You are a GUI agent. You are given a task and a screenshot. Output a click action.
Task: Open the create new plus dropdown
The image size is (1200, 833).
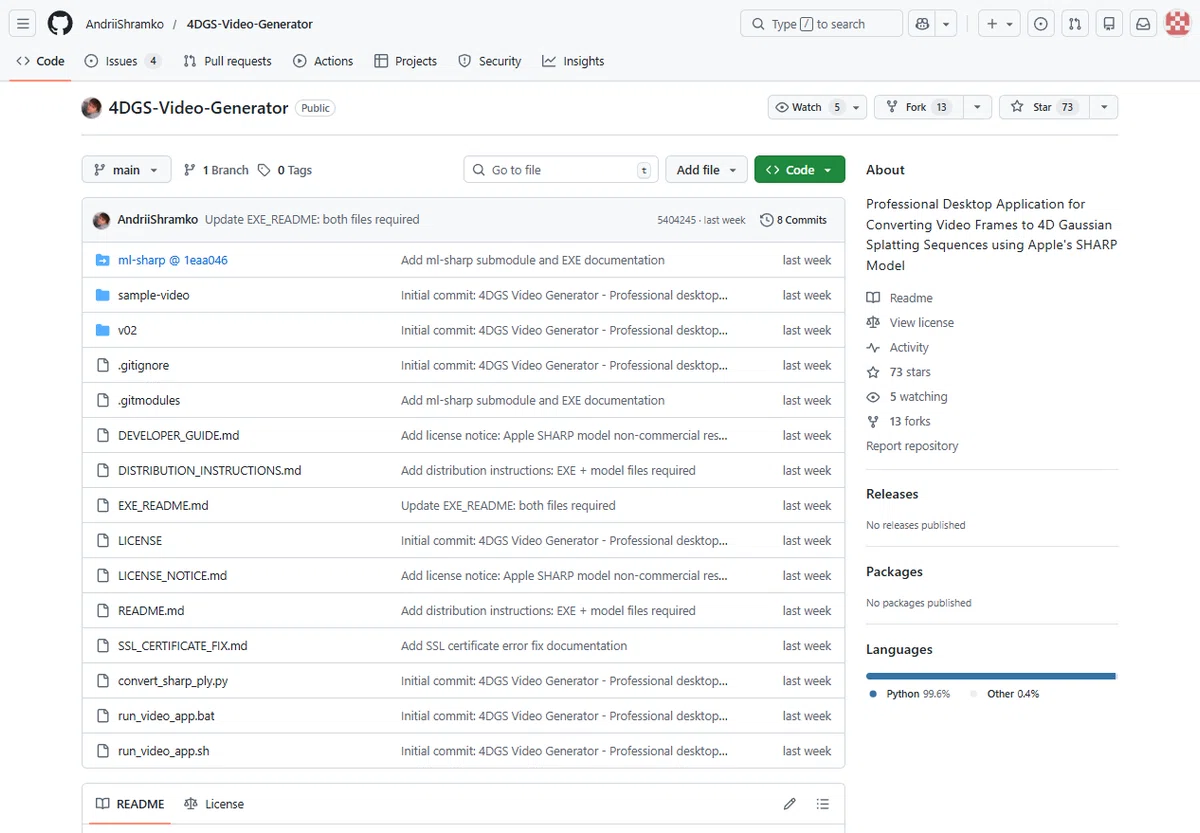point(998,24)
